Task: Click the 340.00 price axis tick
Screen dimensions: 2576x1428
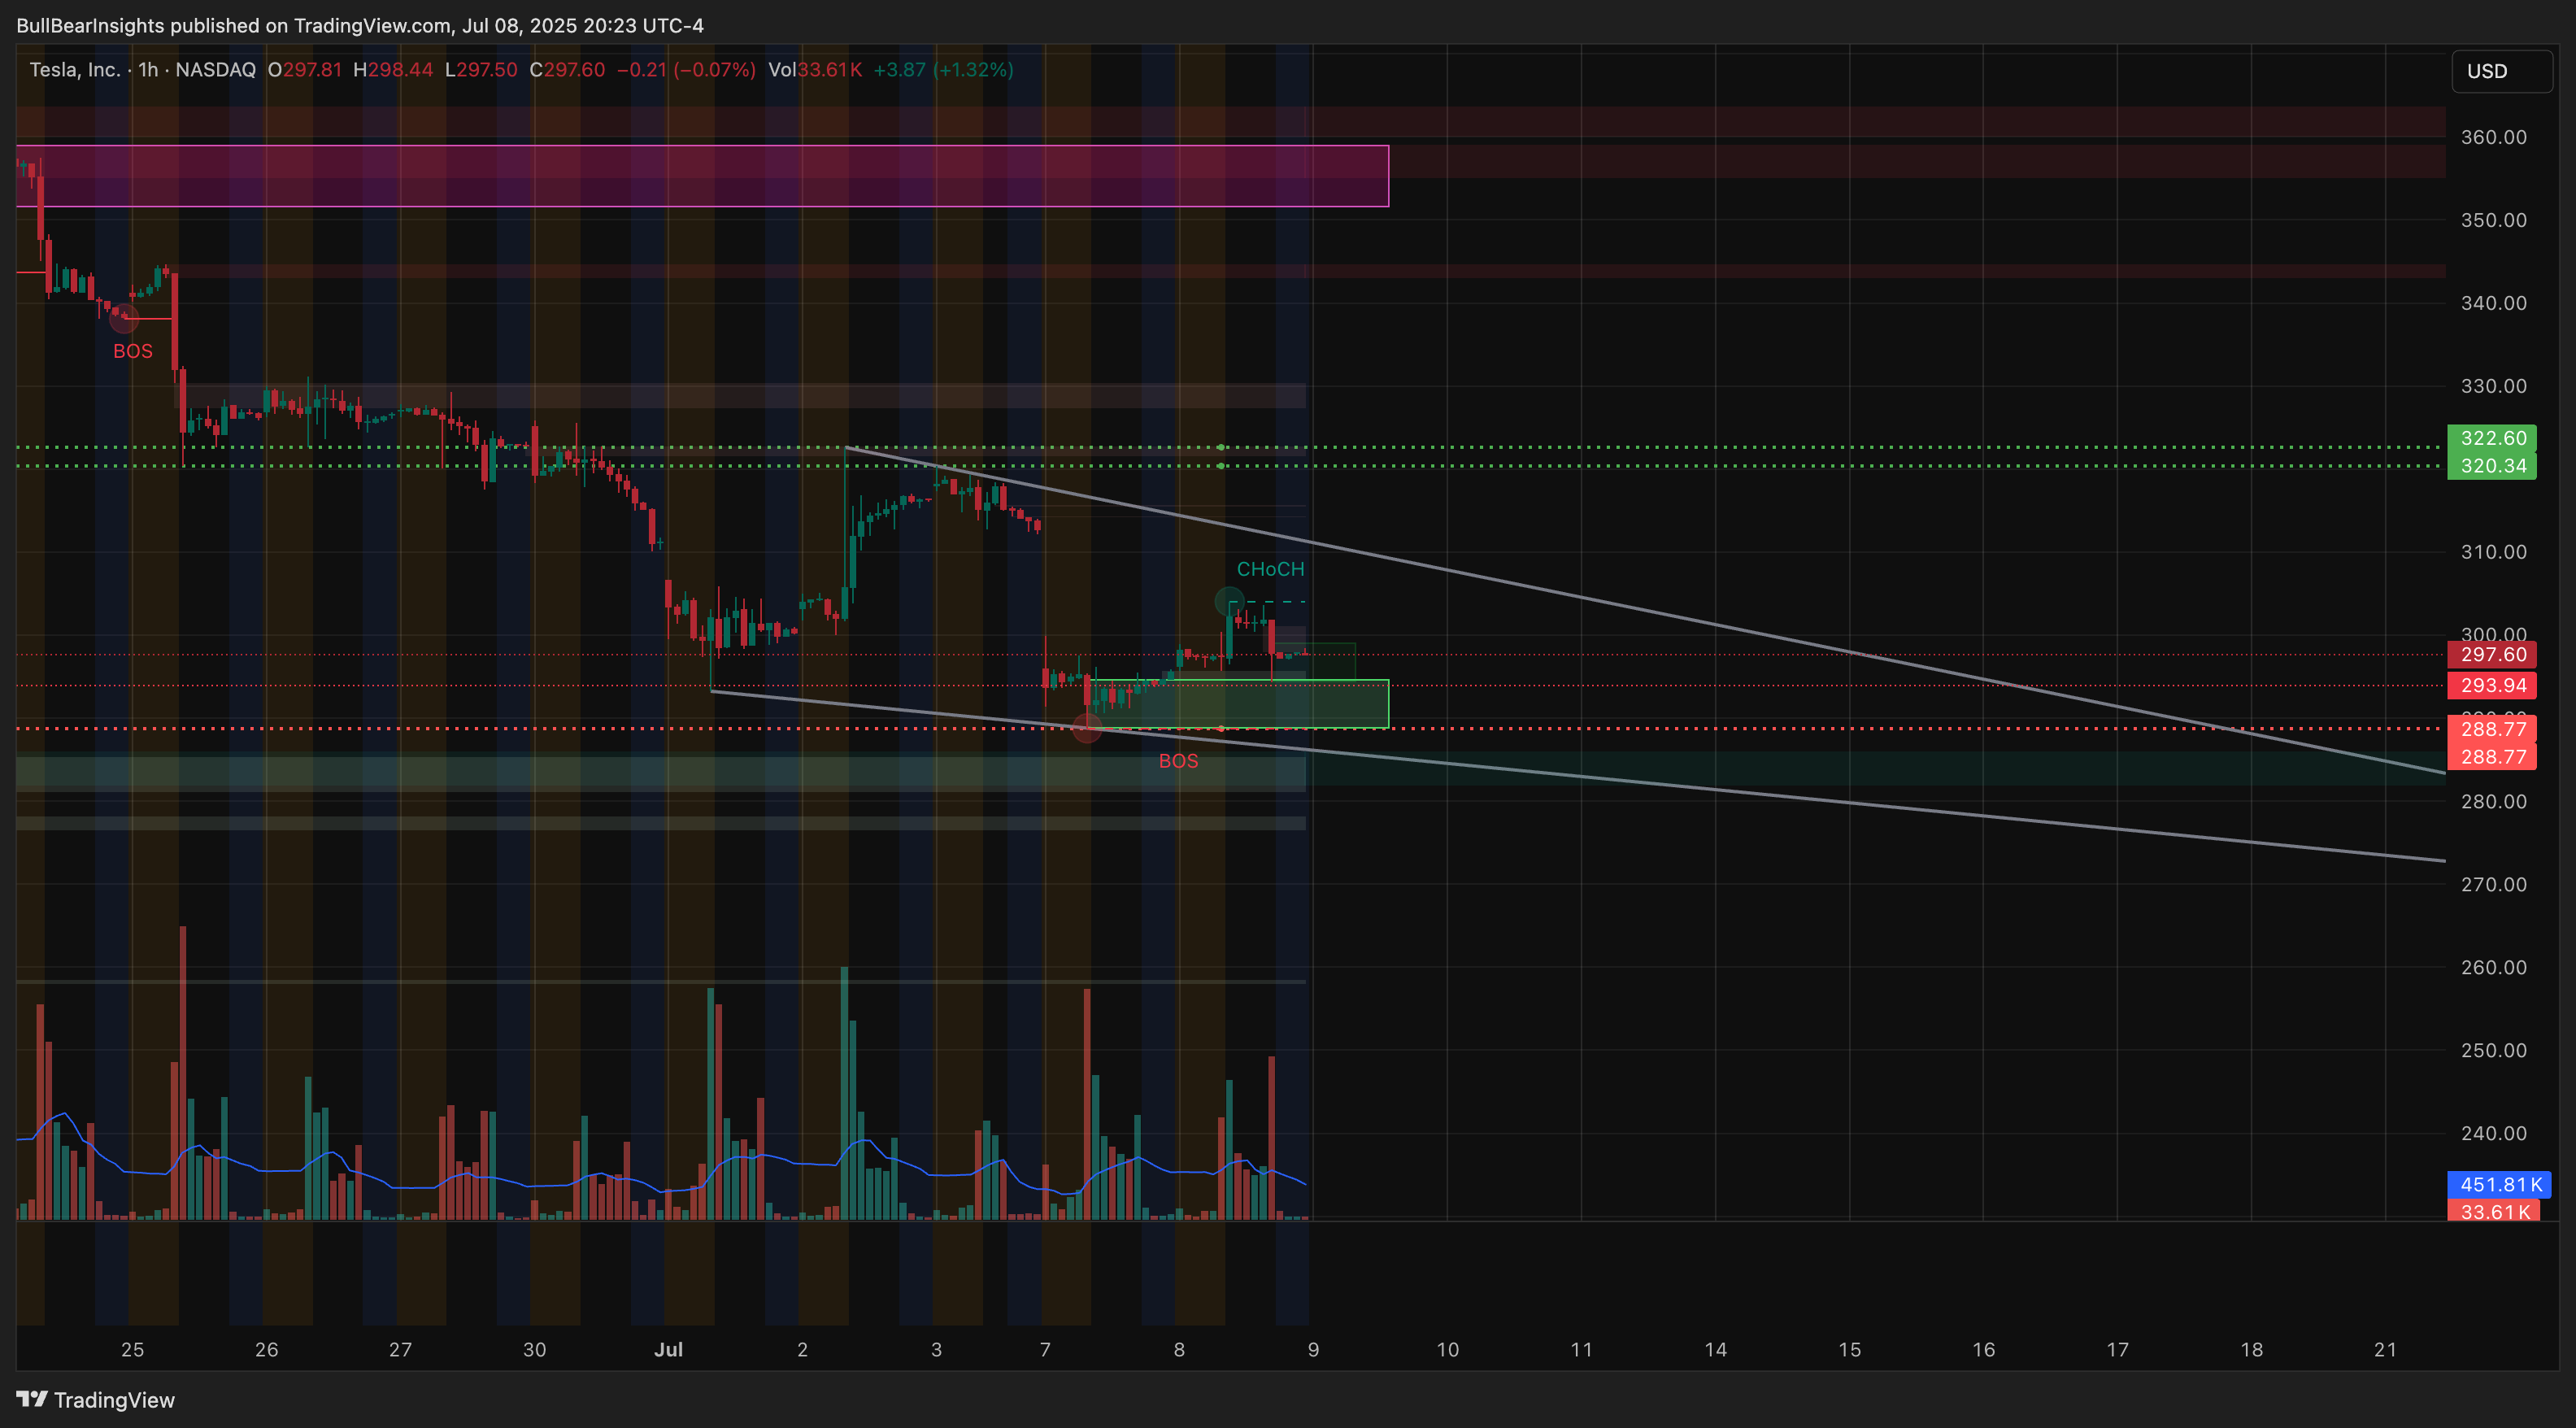Action: pyautogui.click(x=2493, y=303)
